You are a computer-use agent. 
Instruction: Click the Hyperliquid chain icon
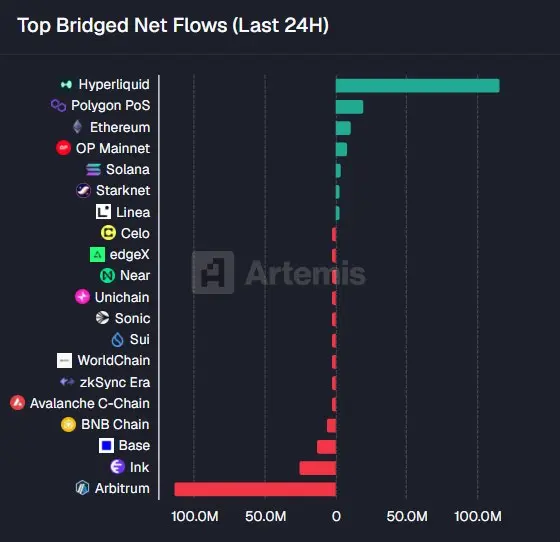click(66, 85)
